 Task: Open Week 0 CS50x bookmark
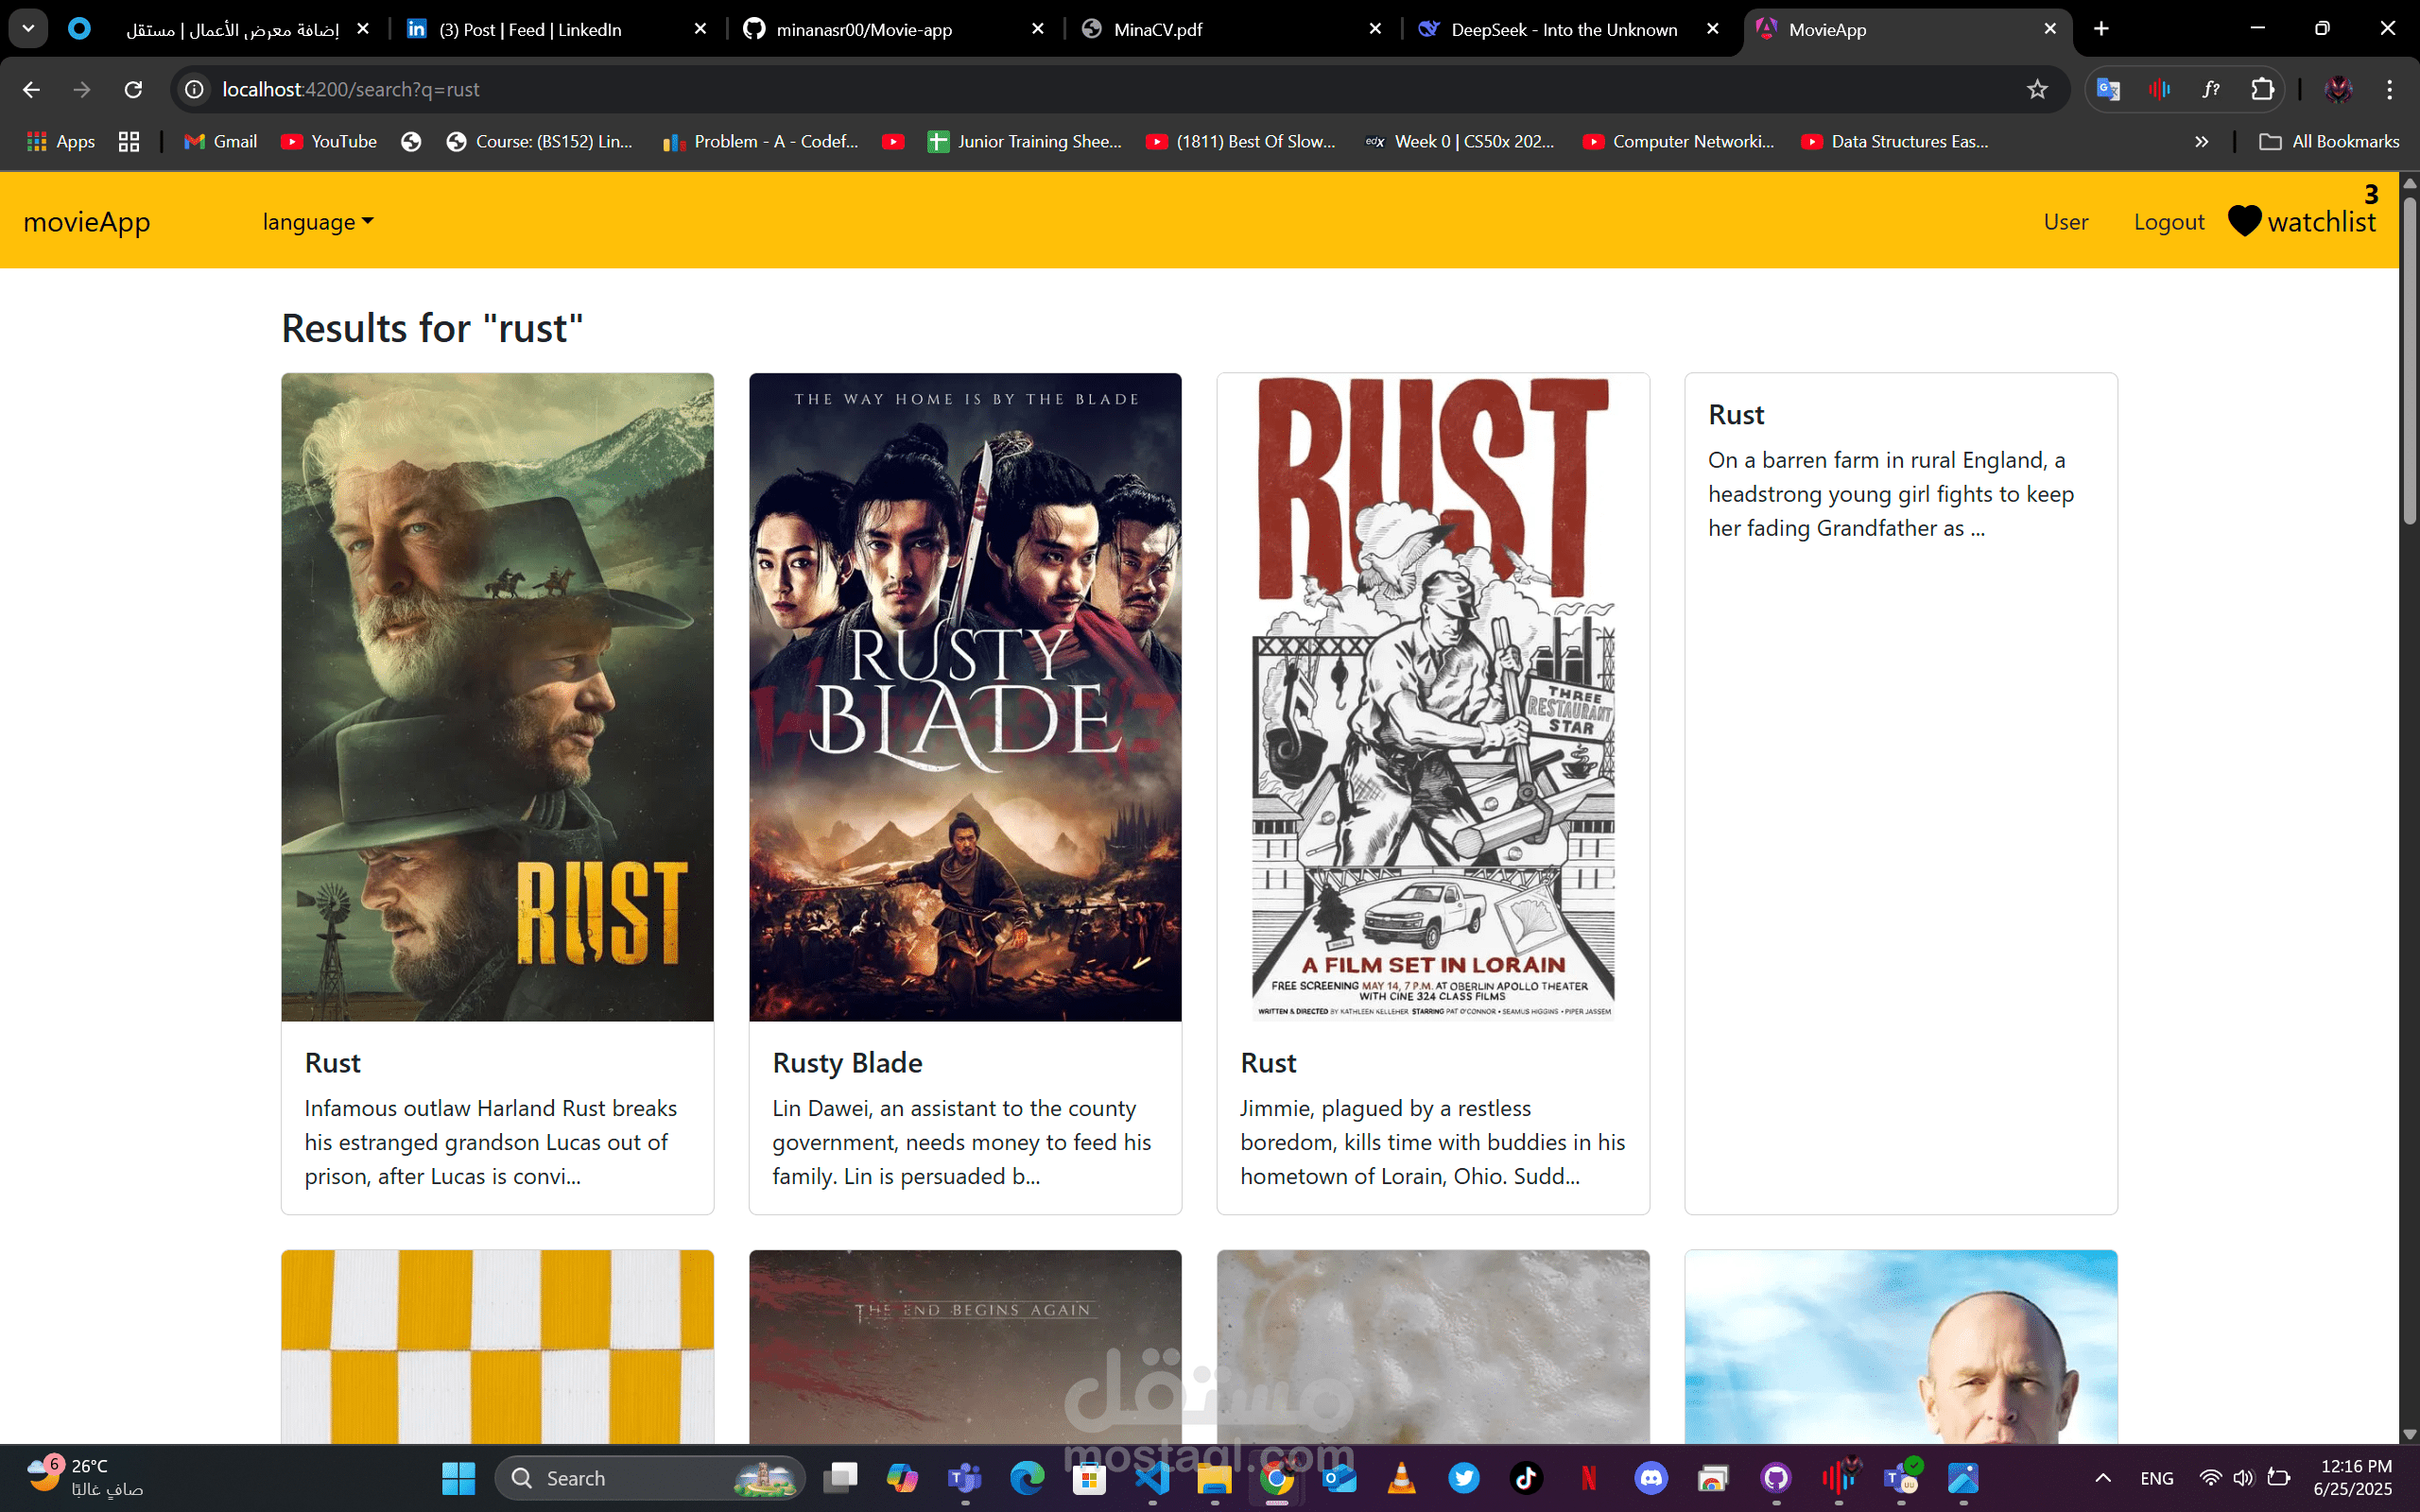pyautogui.click(x=1460, y=142)
